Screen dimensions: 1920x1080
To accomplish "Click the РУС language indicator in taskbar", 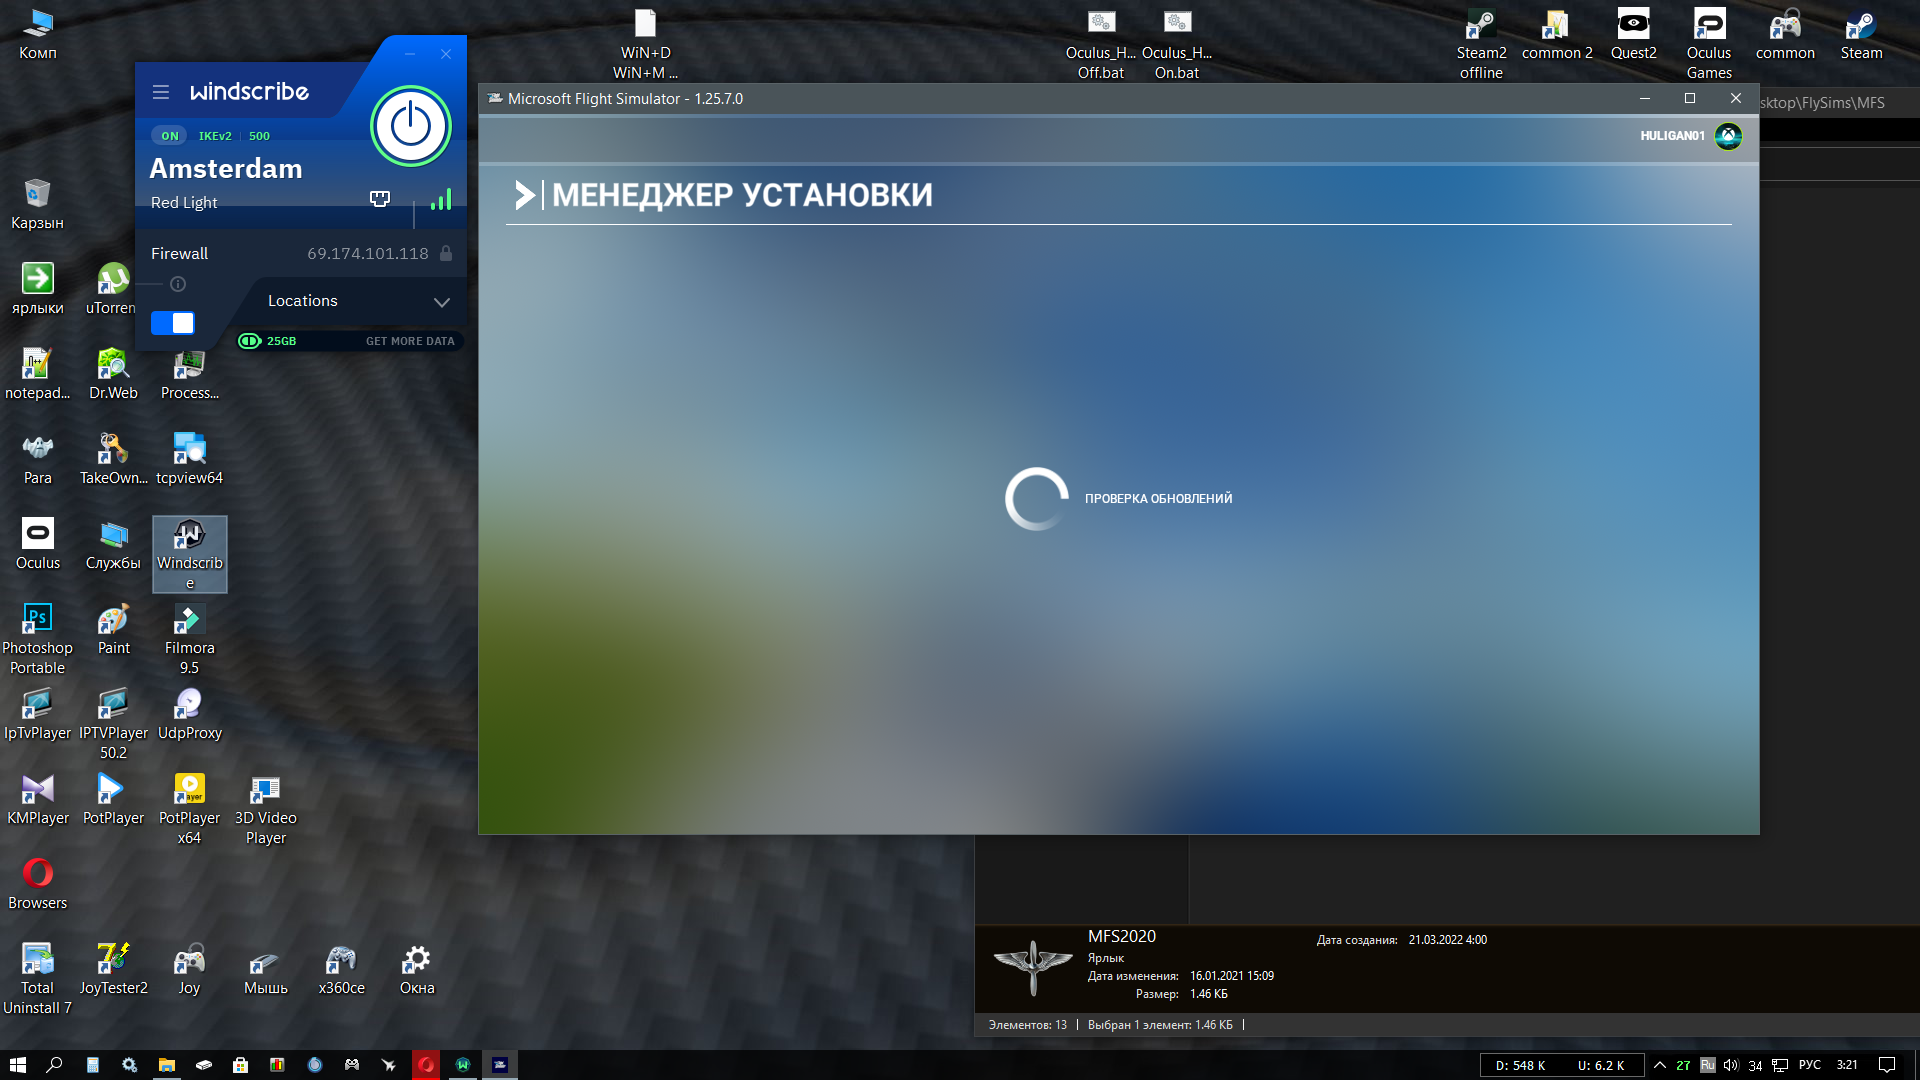I will [x=1809, y=1065].
